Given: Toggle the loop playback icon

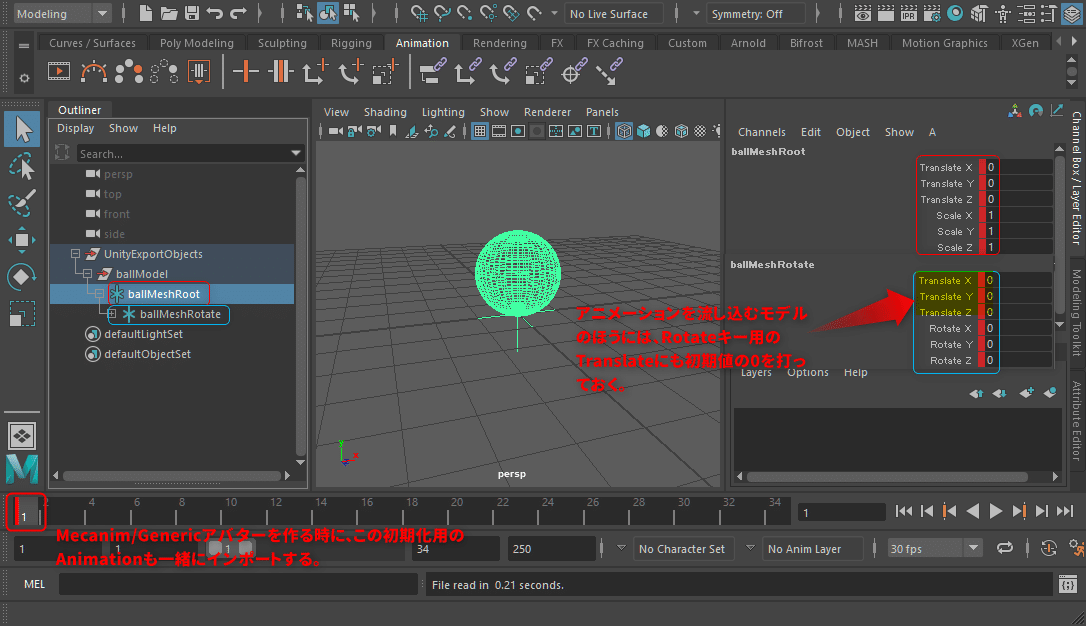Looking at the screenshot, I should coord(1004,548).
